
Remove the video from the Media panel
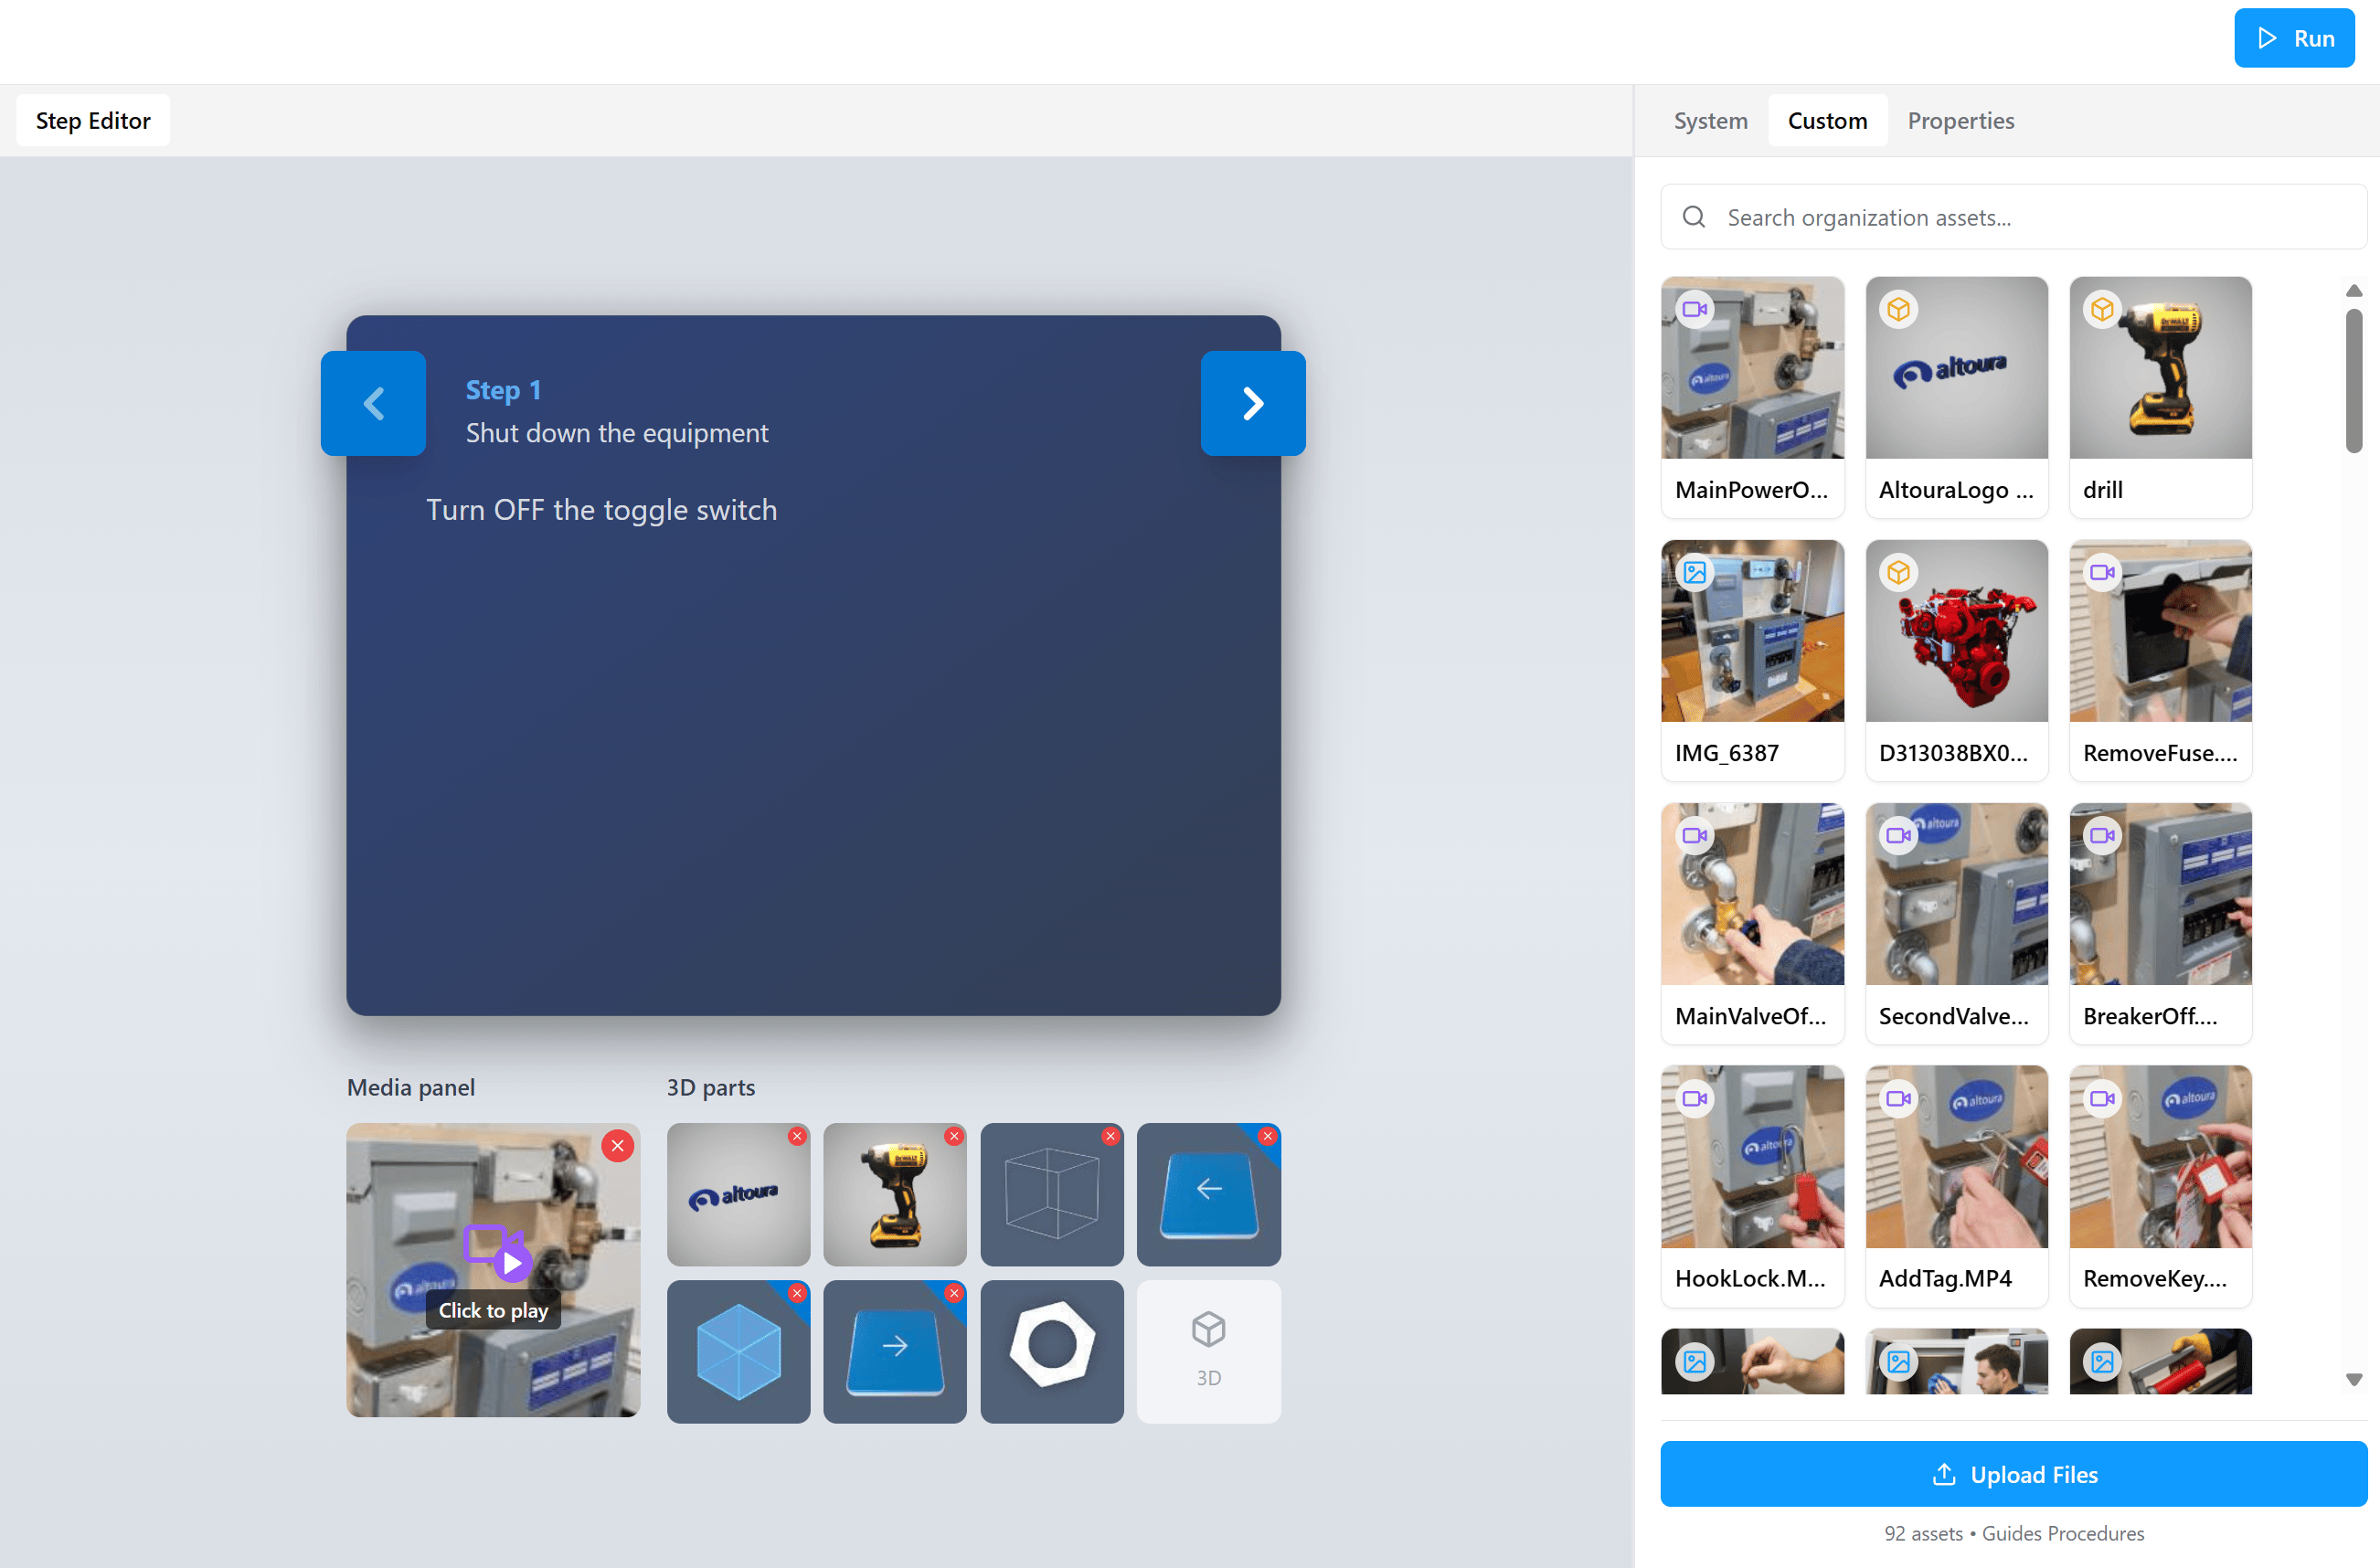click(618, 1146)
